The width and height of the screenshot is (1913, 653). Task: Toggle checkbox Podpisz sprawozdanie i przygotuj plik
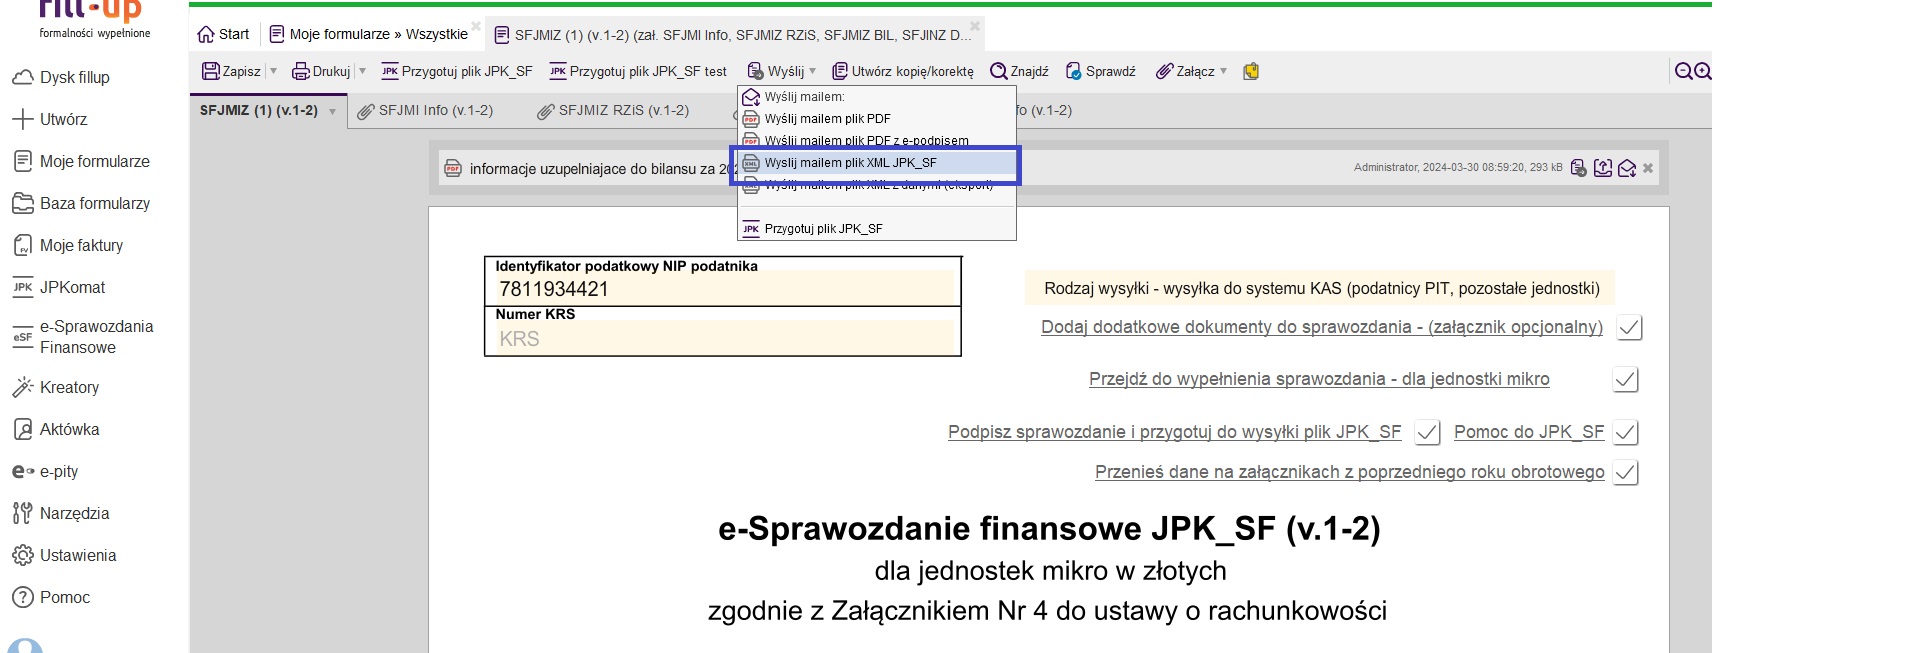point(1427,433)
